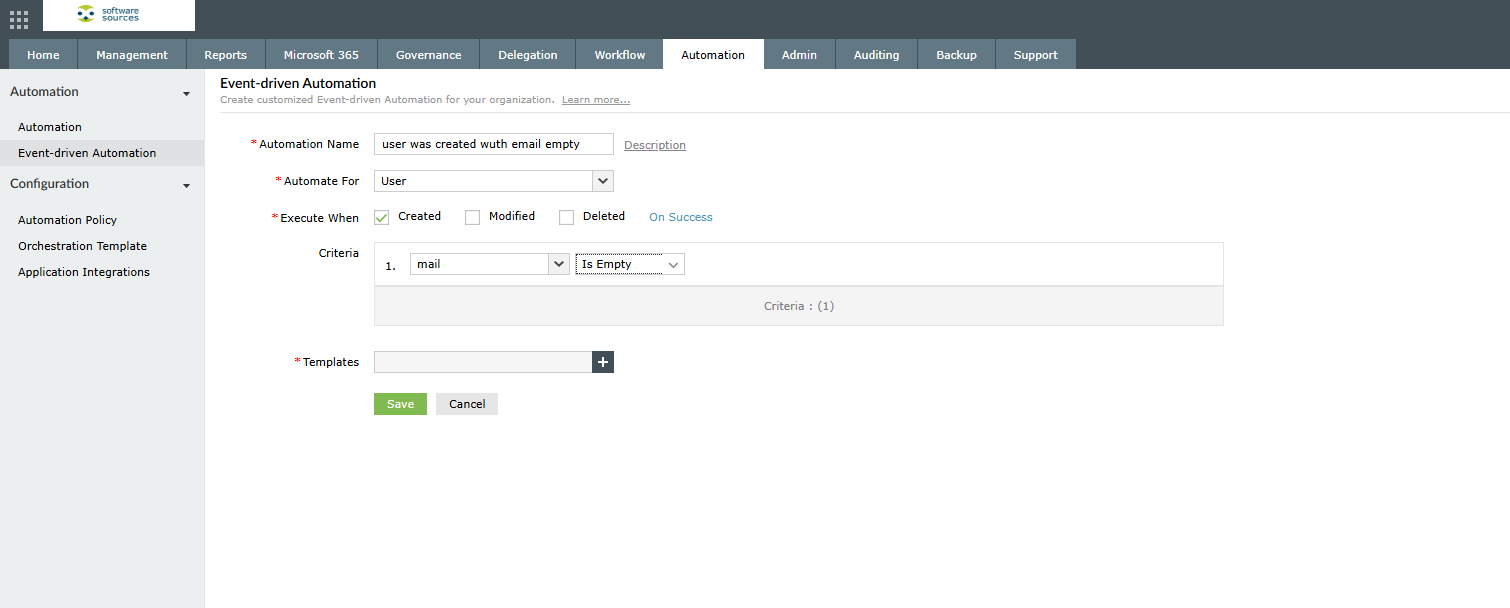The height and width of the screenshot is (608, 1510).
Task: Tick the Deleted checkbox
Action: pyautogui.click(x=567, y=217)
